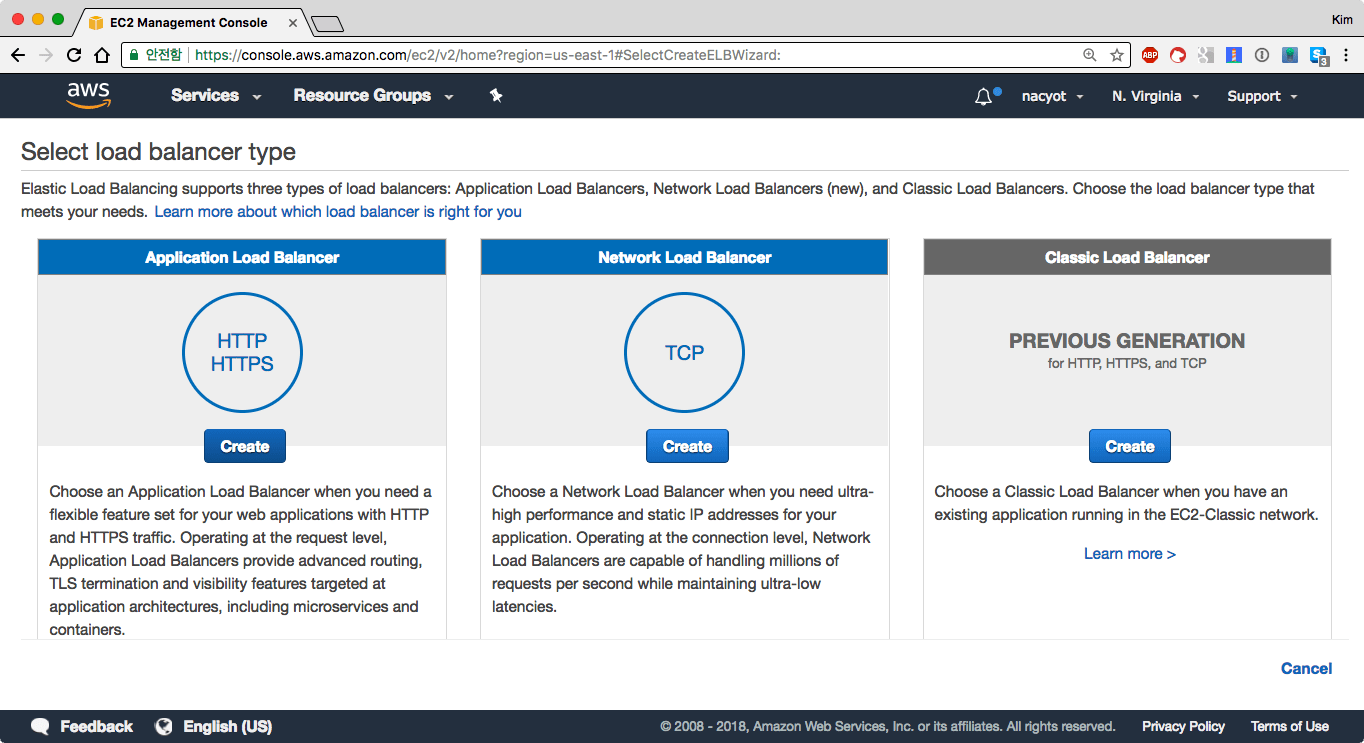Open the notifications bell icon

click(984, 96)
